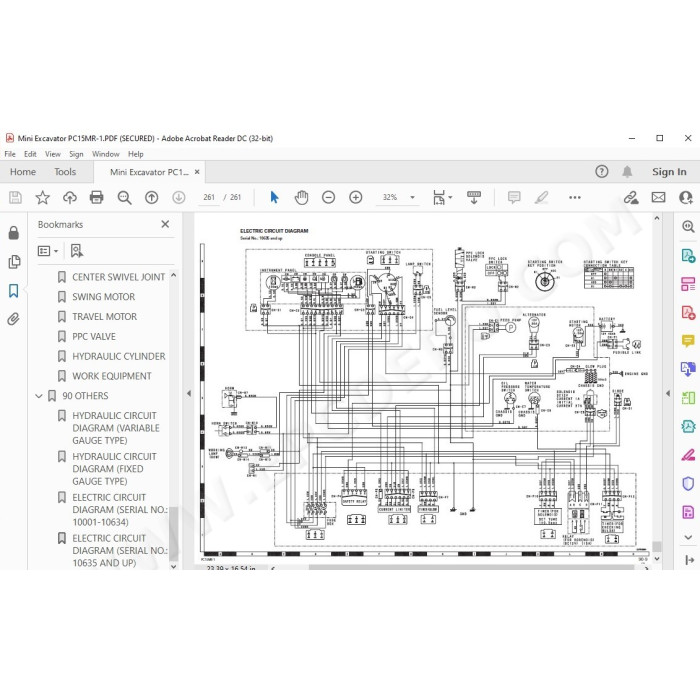Print the document
700x700 pixels.
96,197
